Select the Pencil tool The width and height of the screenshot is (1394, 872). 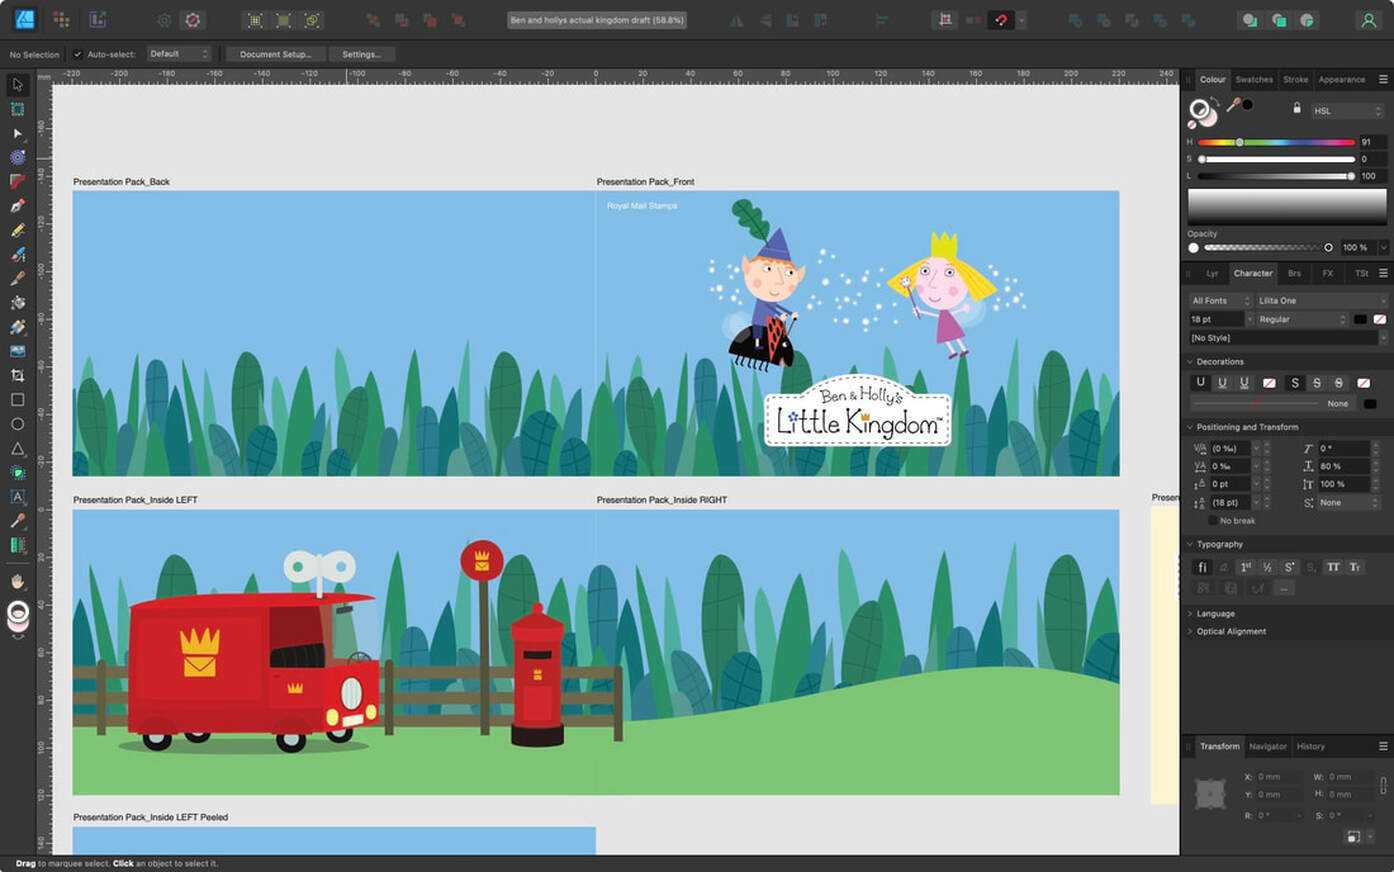tap(17, 230)
